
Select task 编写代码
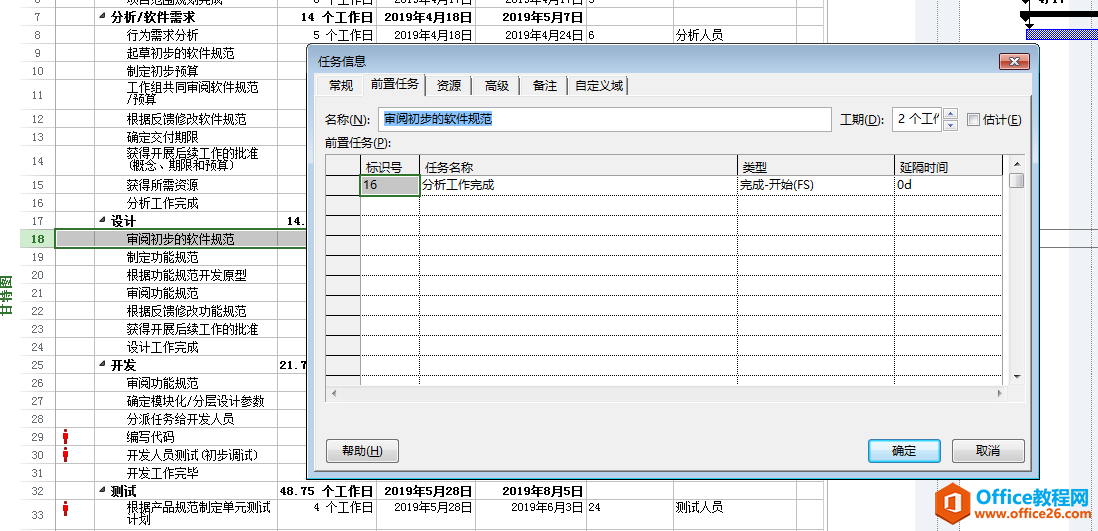(x=151, y=437)
